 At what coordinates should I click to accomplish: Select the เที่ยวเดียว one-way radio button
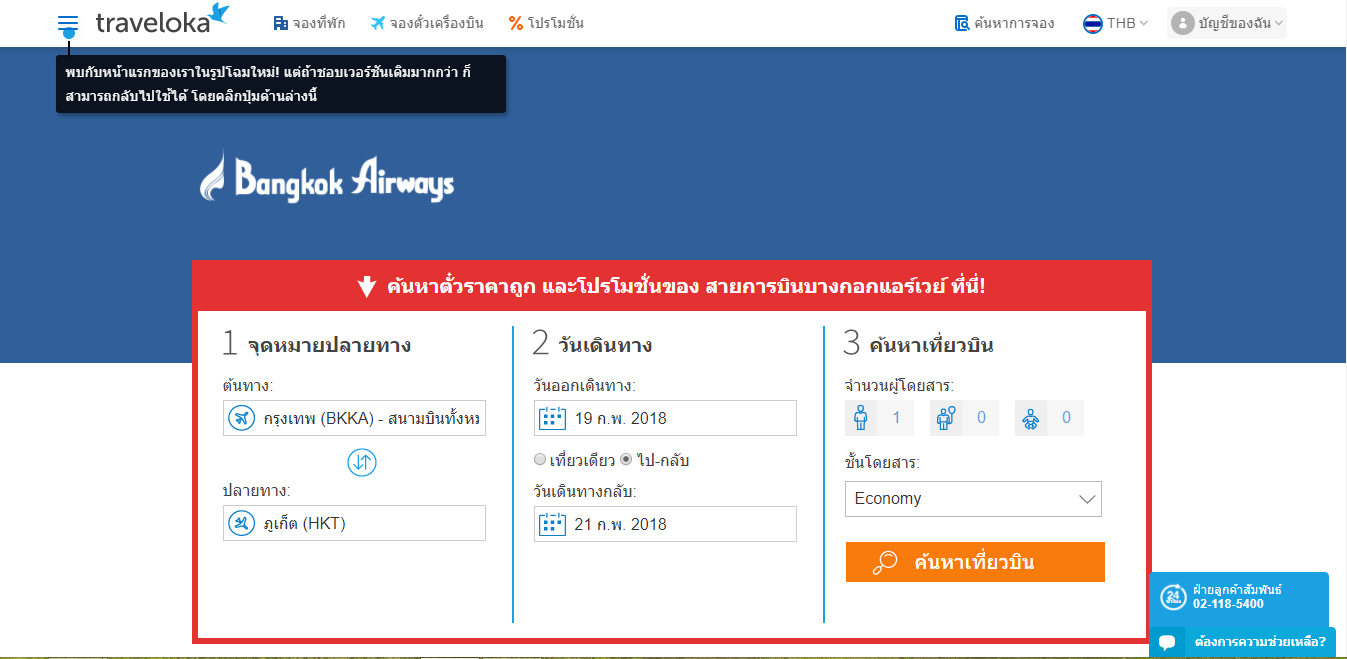540,460
